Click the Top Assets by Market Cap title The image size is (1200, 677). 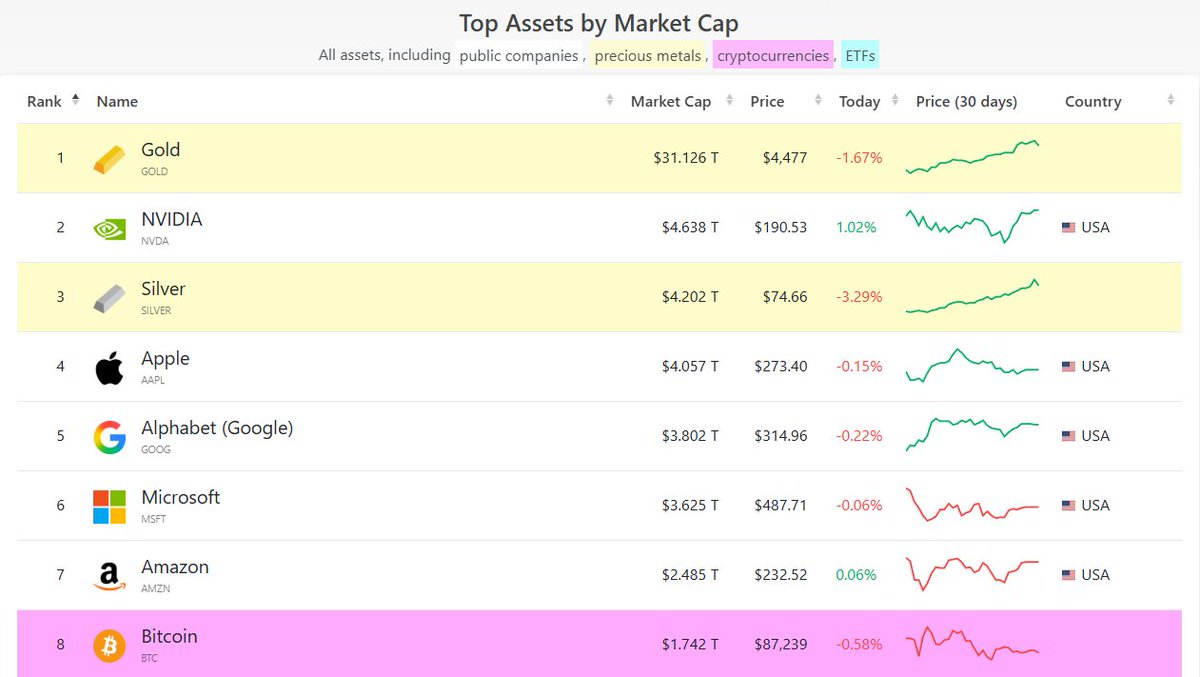click(x=599, y=22)
